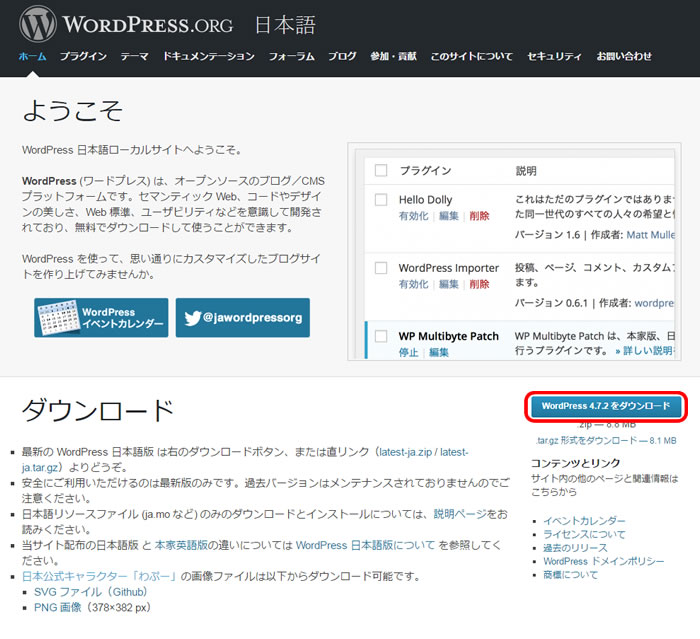The height and width of the screenshot is (639, 700).
Task: Open 参加・貢献 in the navigation bar
Action: (393, 56)
